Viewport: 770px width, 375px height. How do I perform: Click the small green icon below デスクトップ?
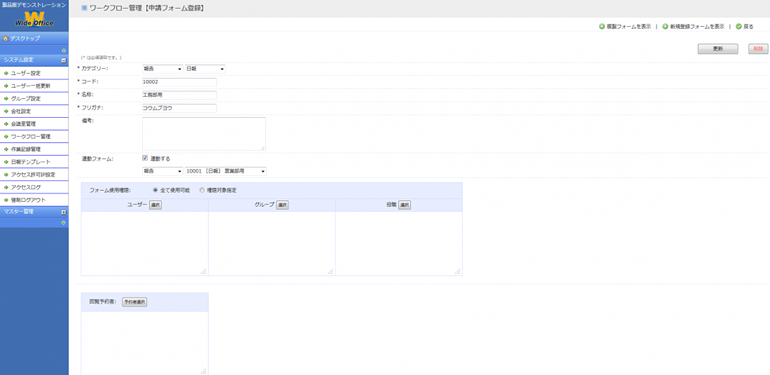tap(64, 50)
